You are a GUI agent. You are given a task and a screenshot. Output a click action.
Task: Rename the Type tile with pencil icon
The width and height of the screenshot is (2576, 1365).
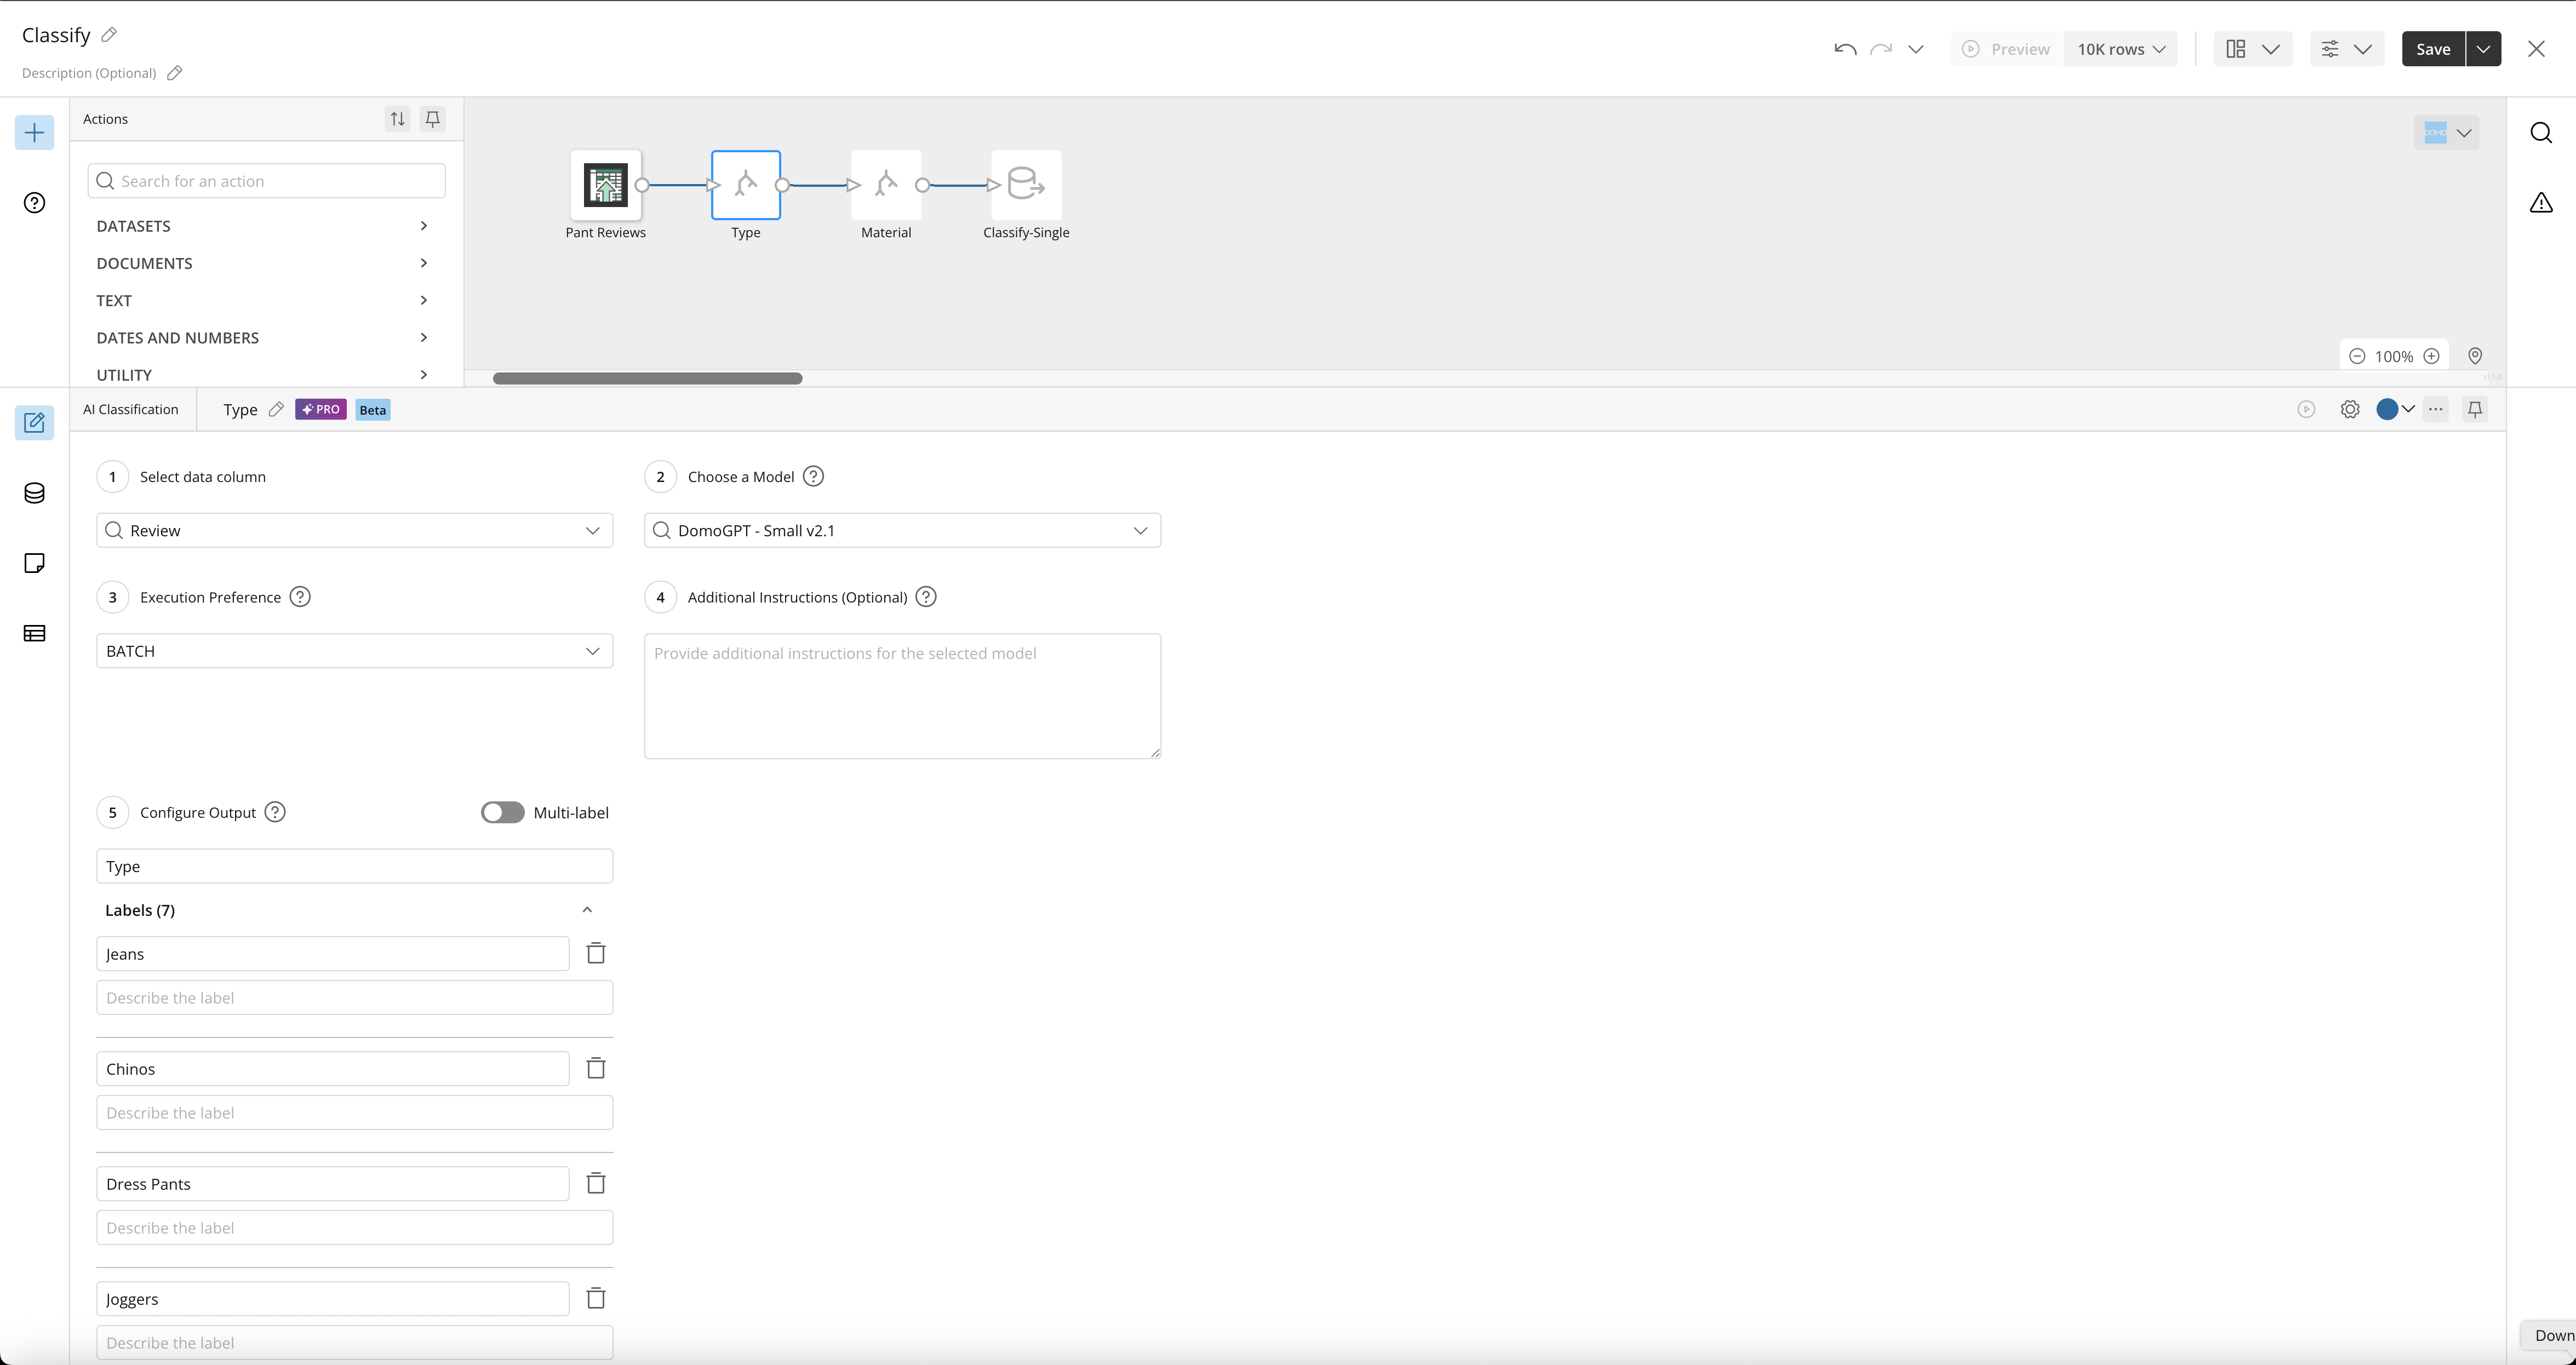[276, 409]
